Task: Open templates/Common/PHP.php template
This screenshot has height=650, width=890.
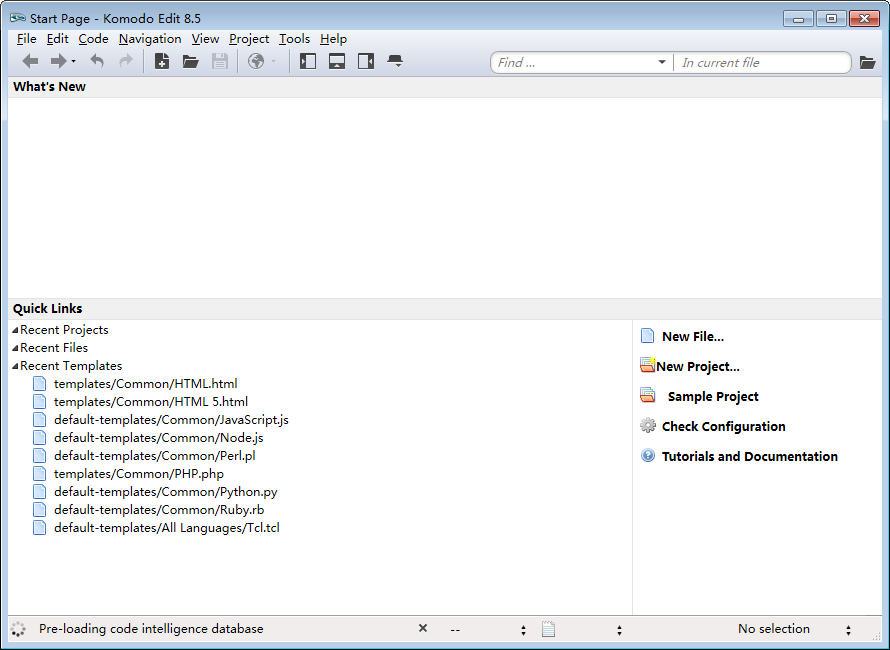Action: (138, 474)
